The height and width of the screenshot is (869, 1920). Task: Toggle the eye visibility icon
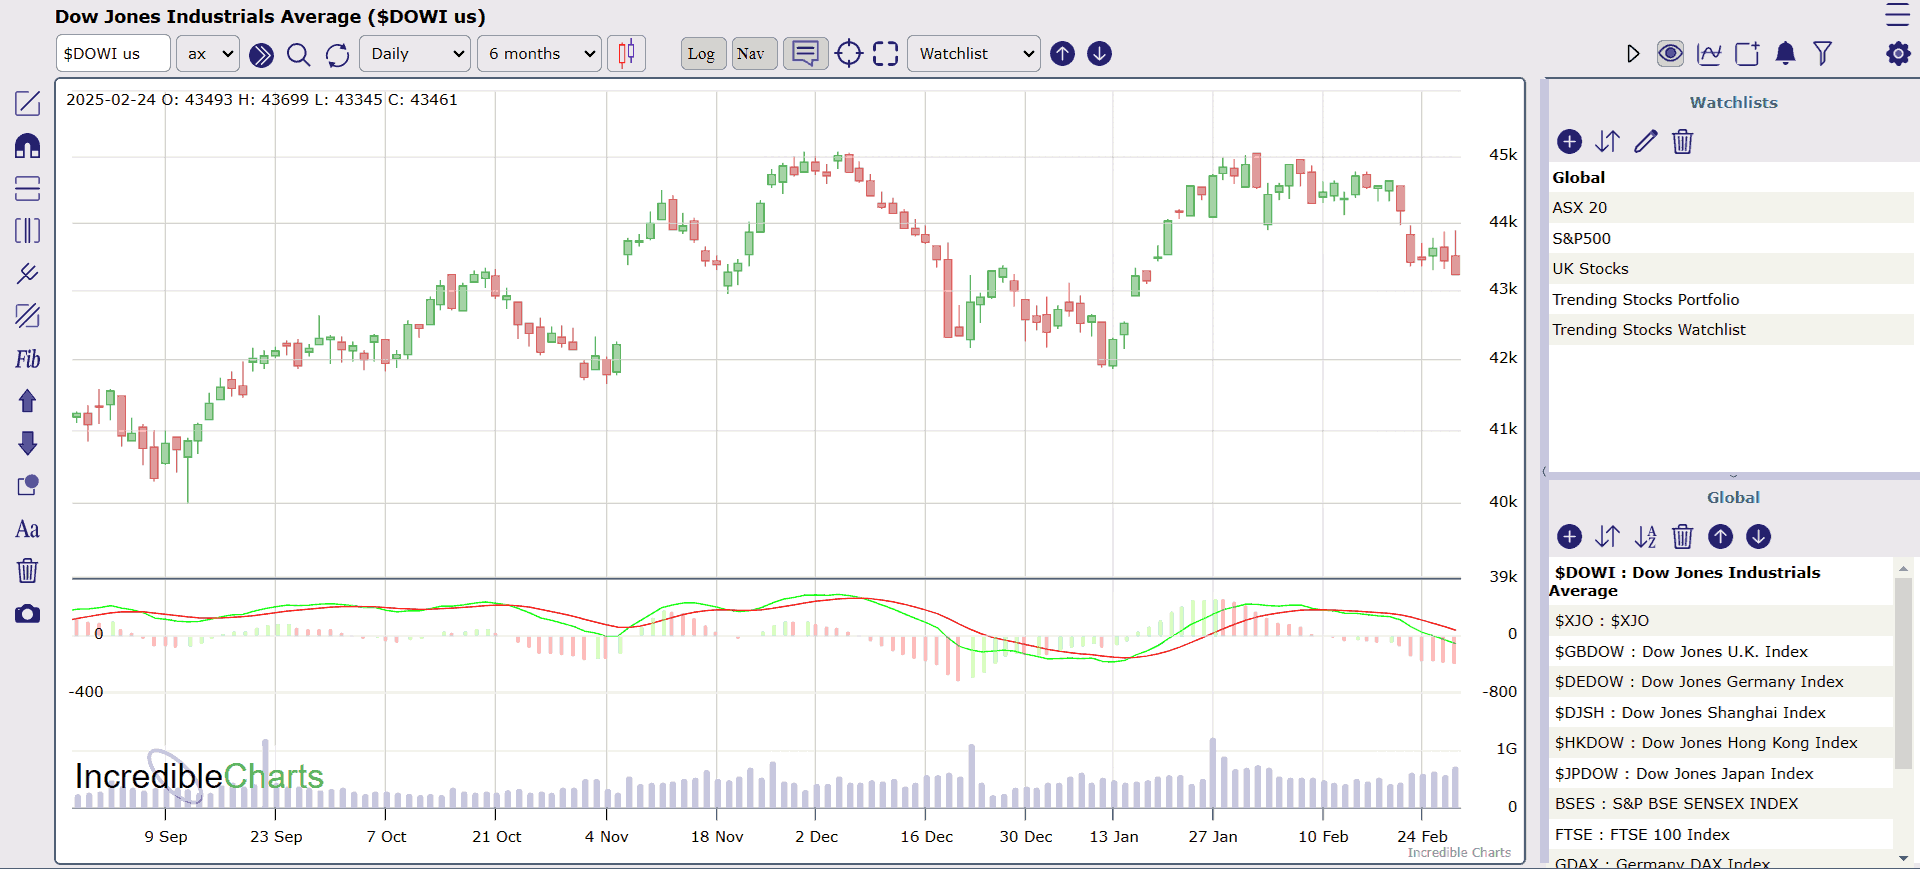(1670, 53)
